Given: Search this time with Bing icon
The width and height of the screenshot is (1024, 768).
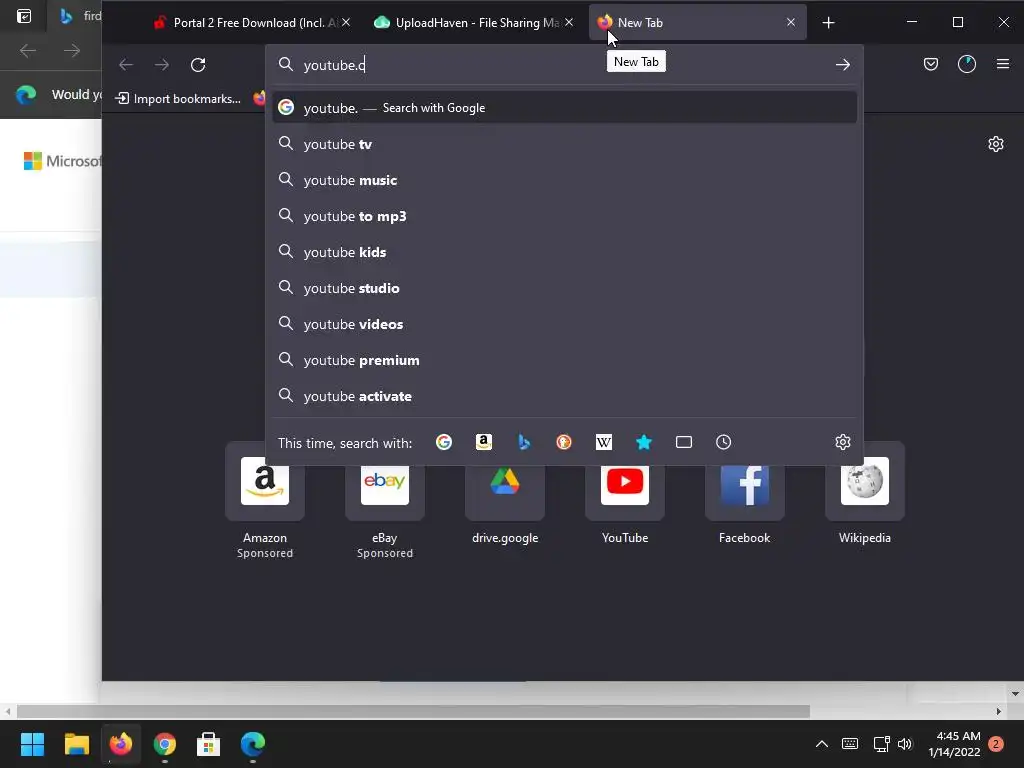Looking at the screenshot, I should pos(524,442).
